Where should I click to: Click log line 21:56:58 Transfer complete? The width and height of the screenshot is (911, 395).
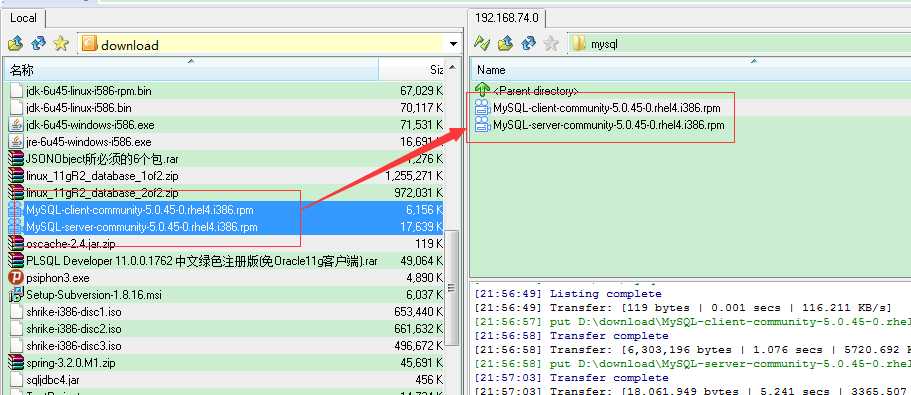point(571,336)
